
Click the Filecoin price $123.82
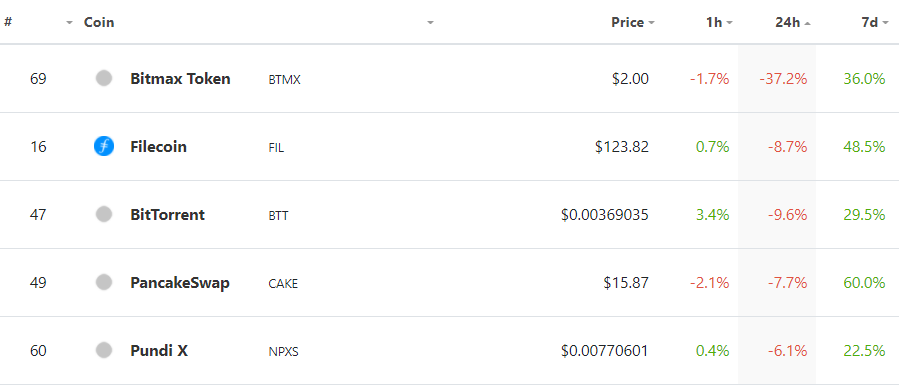tap(622, 147)
